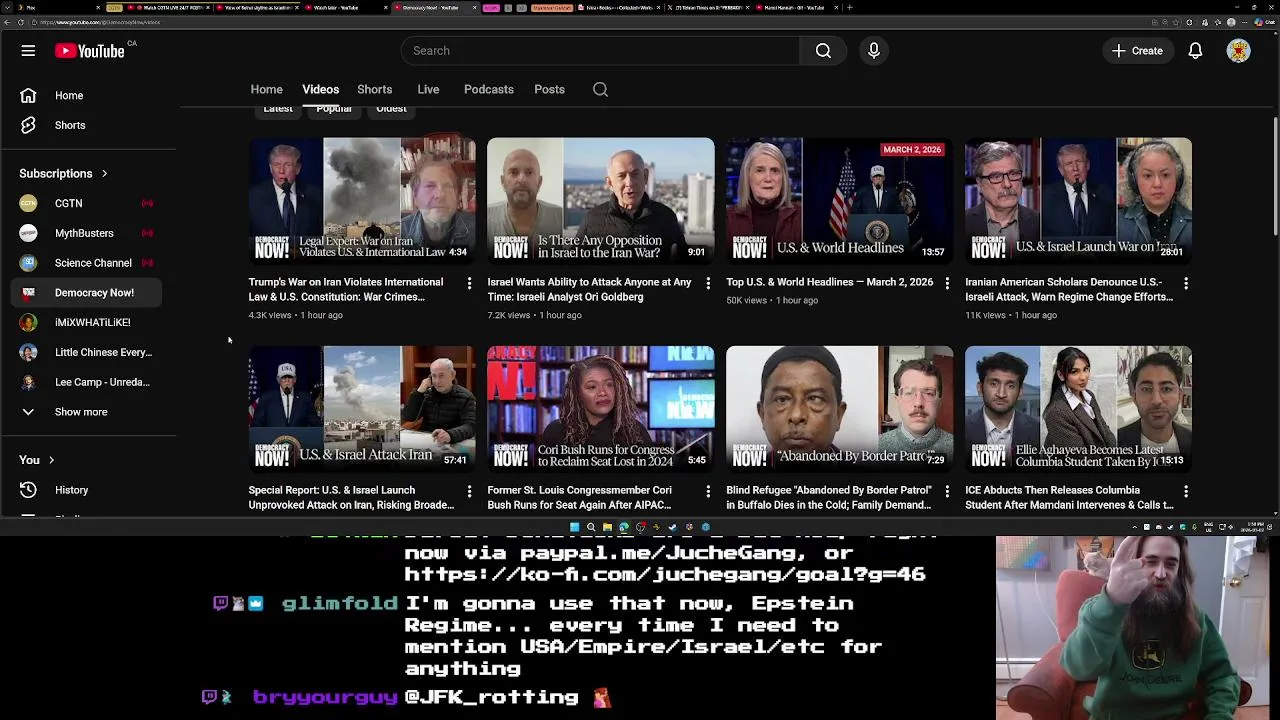Screen dimensions: 1280x720
Task: Open the Podcasts tab
Action: tap(489, 90)
